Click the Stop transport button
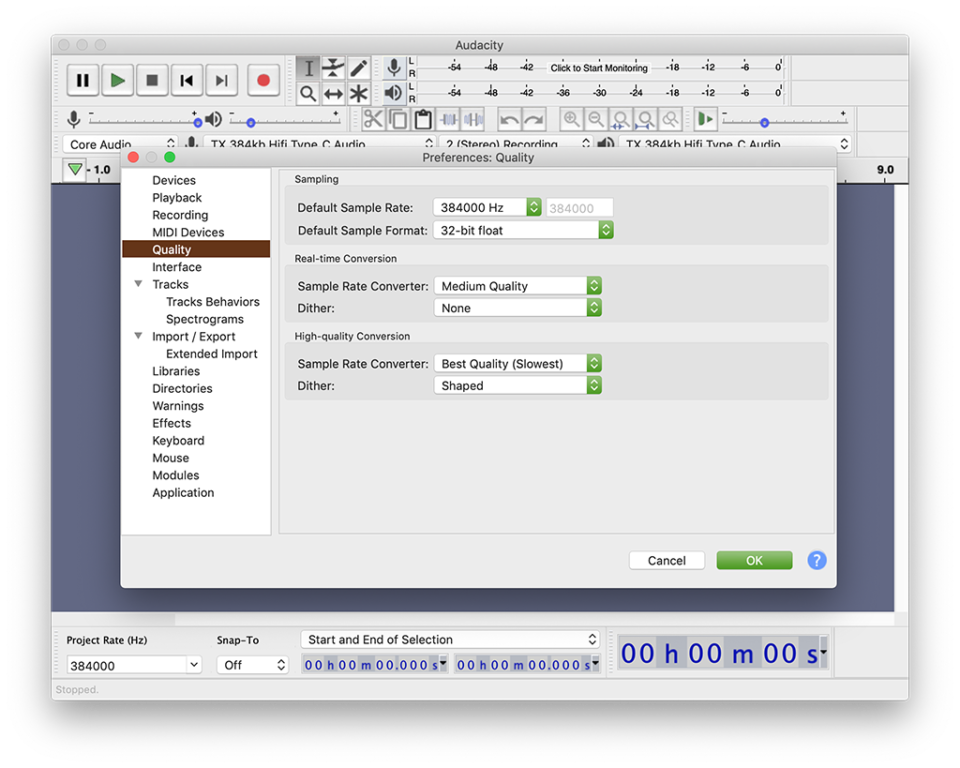Image resolution: width=960 pixels, height=768 pixels. [x=152, y=80]
